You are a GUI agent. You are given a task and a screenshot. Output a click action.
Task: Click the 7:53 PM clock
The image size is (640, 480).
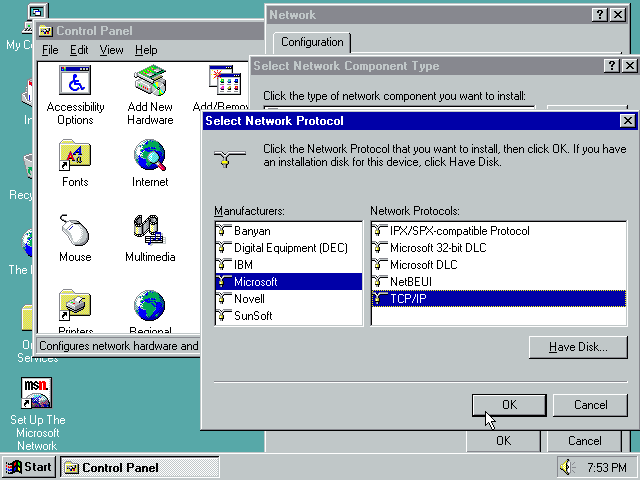[607, 467]
